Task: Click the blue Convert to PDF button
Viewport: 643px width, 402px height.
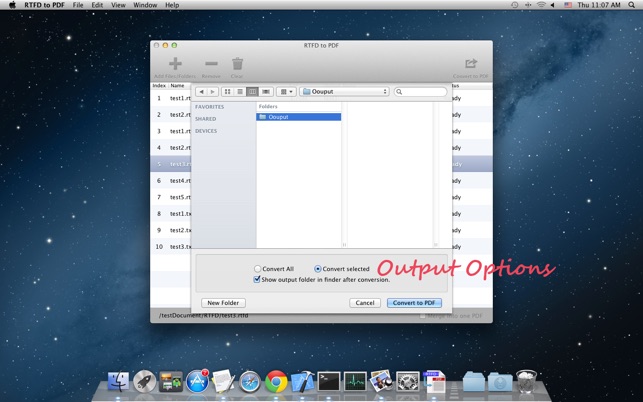Action: [414, 303]
